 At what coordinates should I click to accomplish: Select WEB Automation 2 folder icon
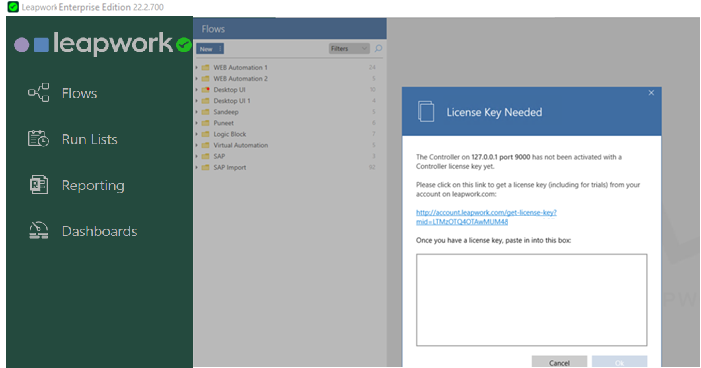[206, 79]
